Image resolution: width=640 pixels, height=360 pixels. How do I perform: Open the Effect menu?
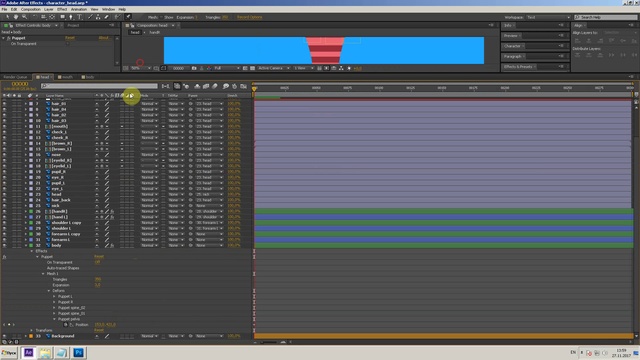pos(62,9)
